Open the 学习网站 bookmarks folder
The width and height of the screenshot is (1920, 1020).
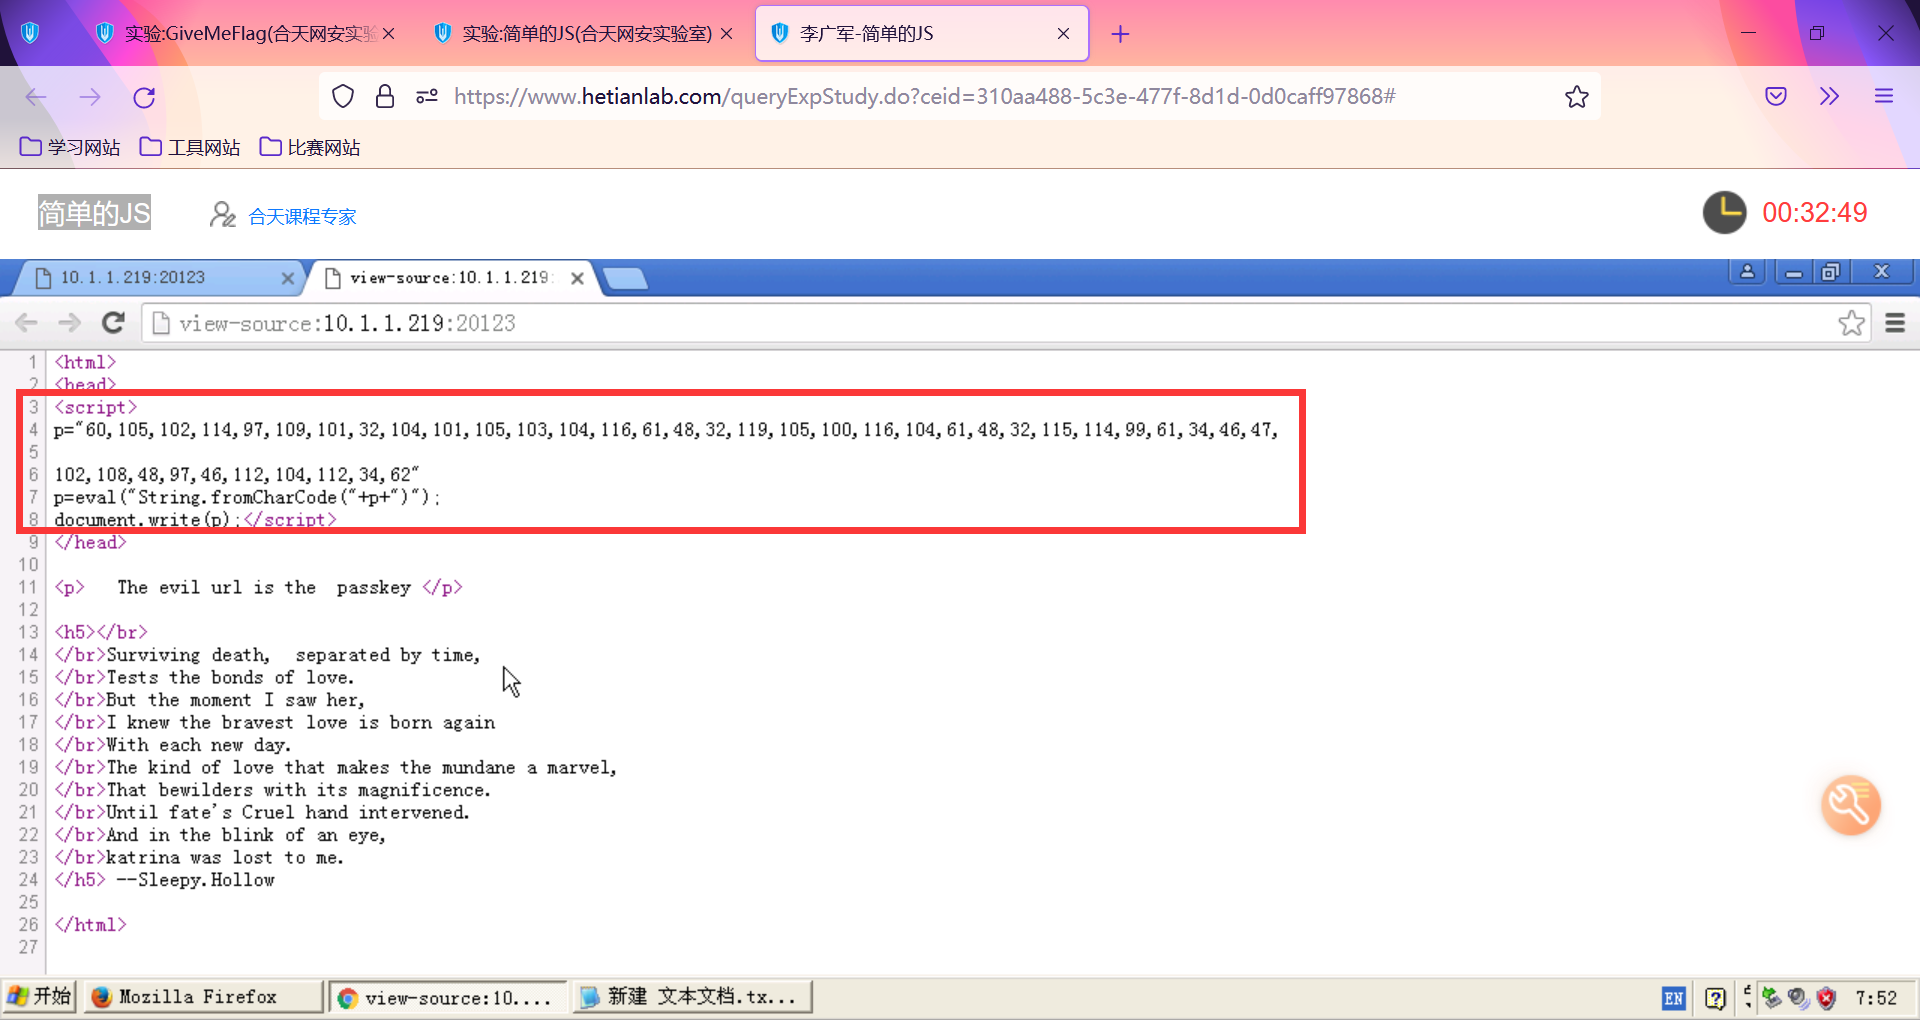[x=70, y=147]
